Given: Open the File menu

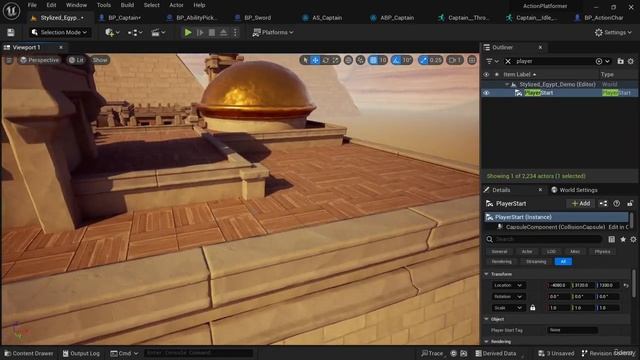Looking at the screenshot, I should click(32, 5).
